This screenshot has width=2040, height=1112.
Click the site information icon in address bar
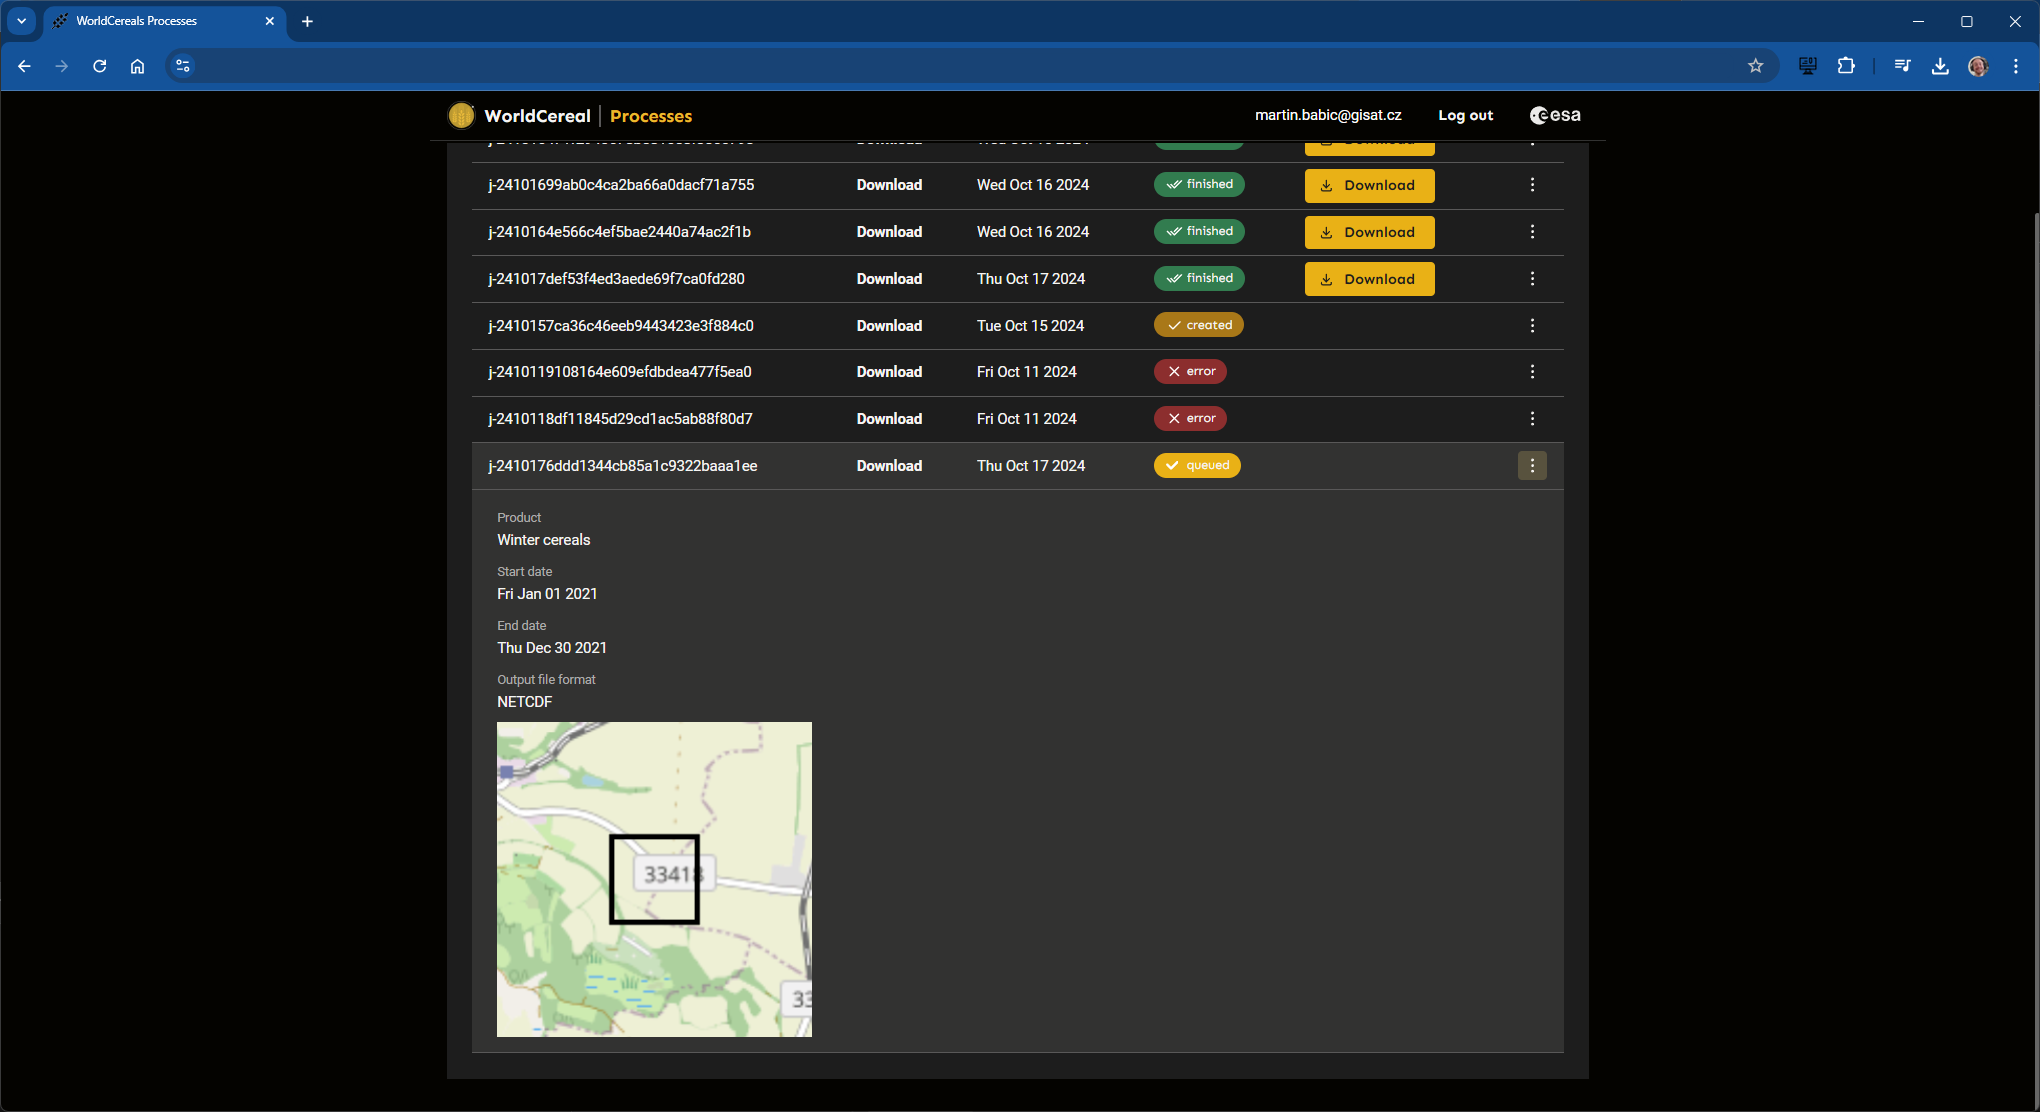click(182, 66)
